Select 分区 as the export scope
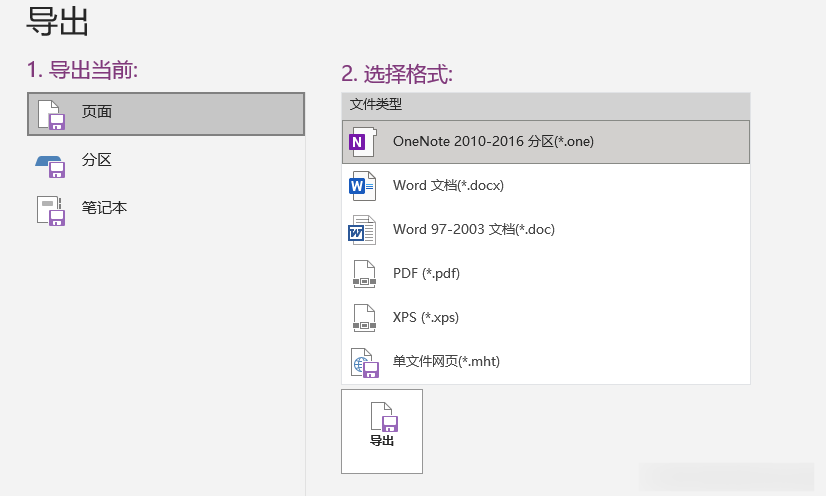826x496 pixels. (97, 160)
